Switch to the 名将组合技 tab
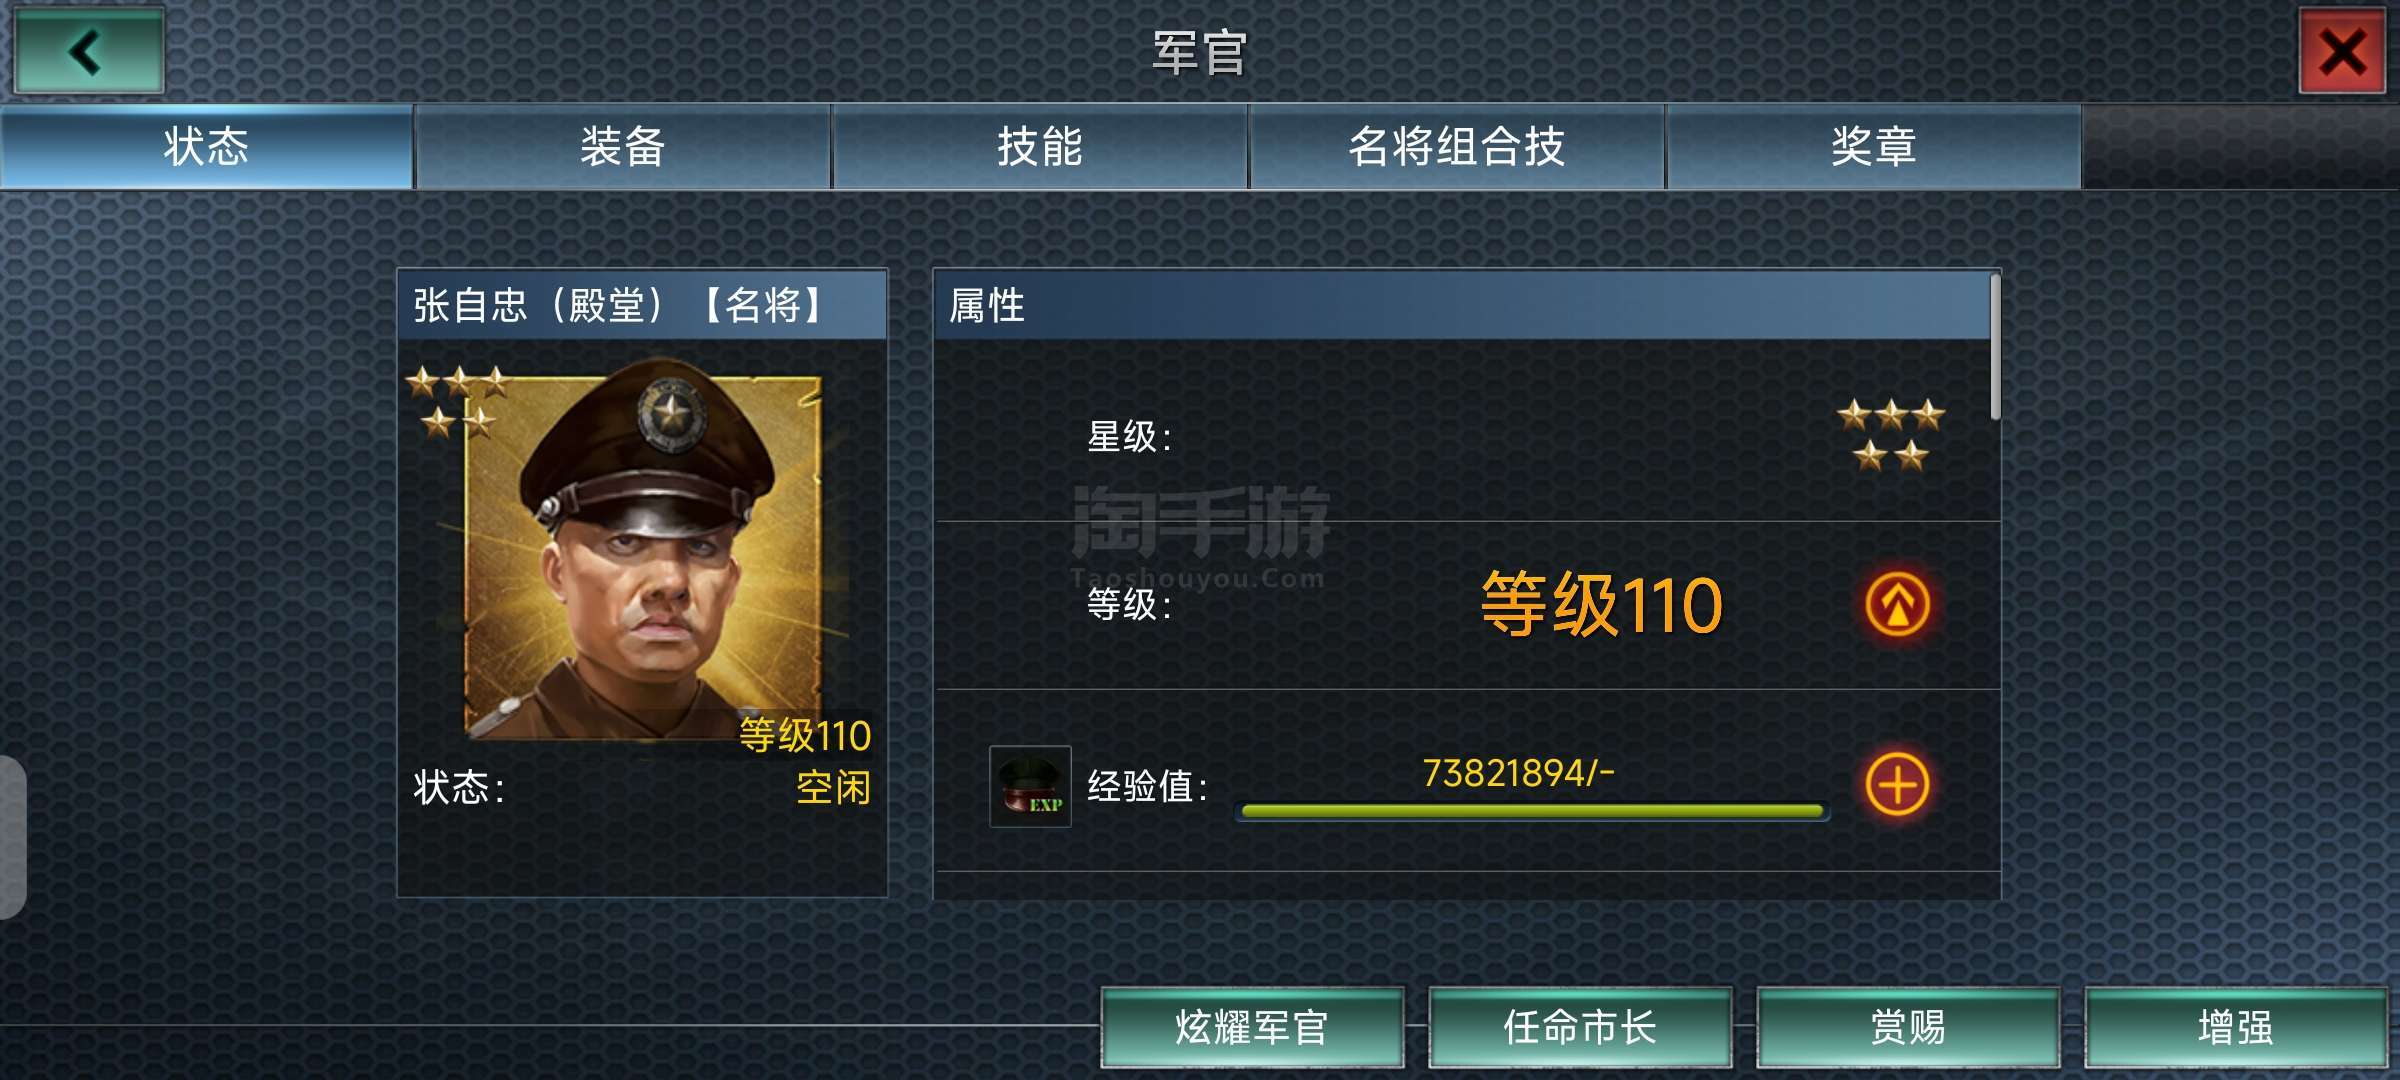The height and width of the screenshot is (1080, 2400). [x=1457, y=147]
